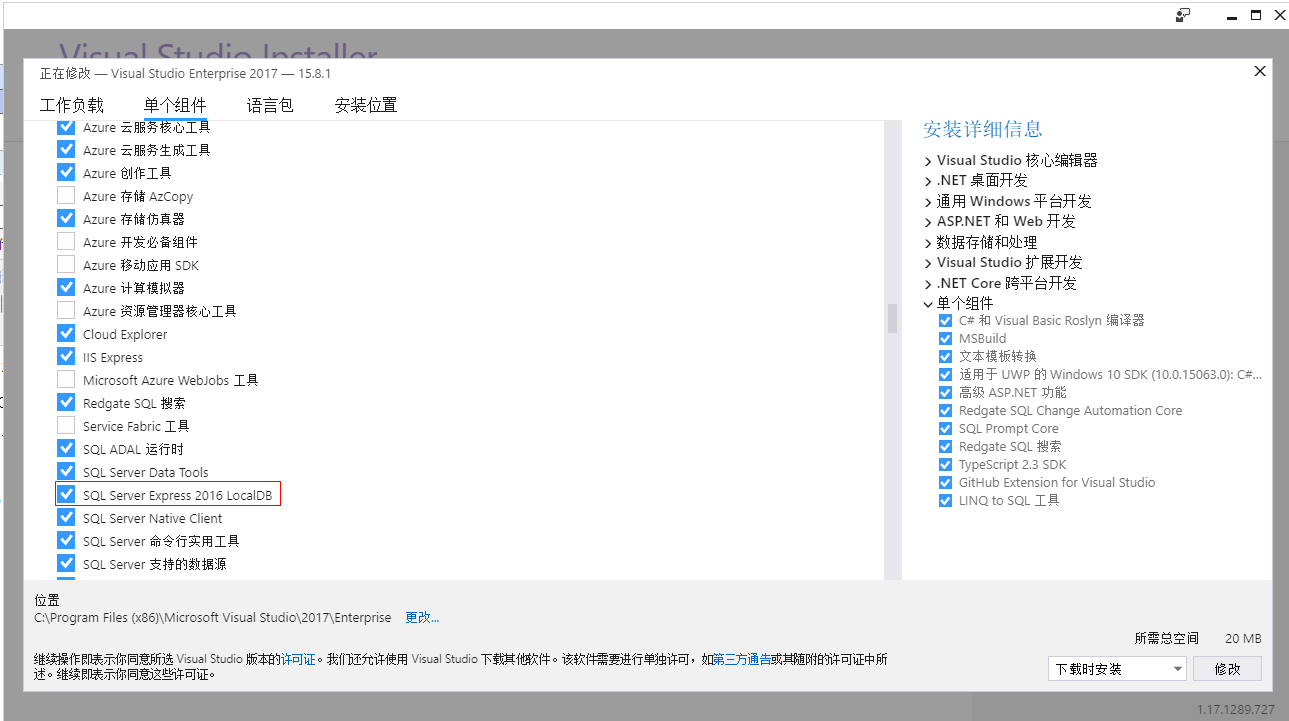Viewport: 1289px width, 721px height.
Task: Expand .NET 桌面开发 in install details
Action: pos(928,180)
